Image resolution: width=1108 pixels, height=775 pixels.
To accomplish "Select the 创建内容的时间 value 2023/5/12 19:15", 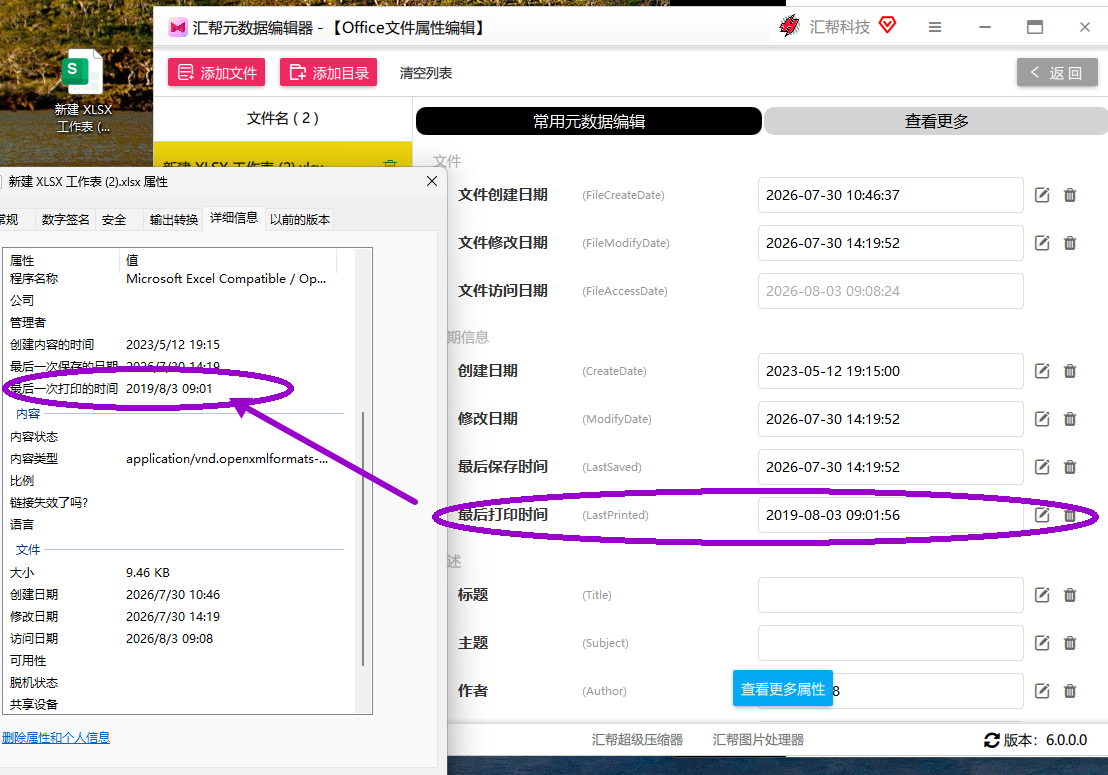I will [x=173, y=345].
